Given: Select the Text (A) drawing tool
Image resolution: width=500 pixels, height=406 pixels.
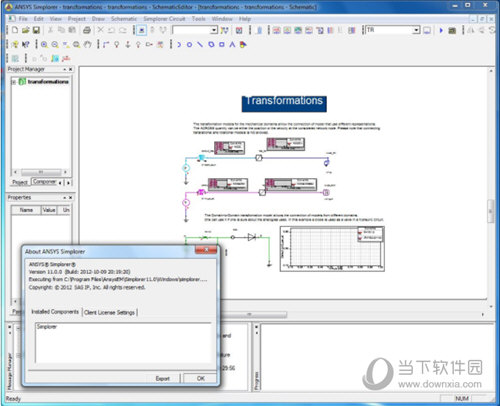Looking at the screenshot, I should [x=232, y=44].
